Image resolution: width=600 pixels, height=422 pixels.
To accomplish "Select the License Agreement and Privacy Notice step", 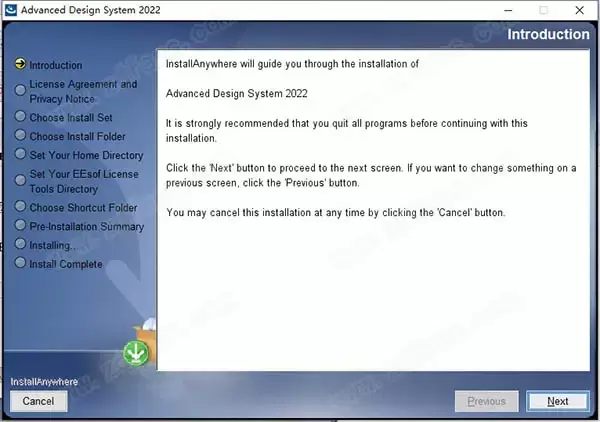I will [83, 92].
